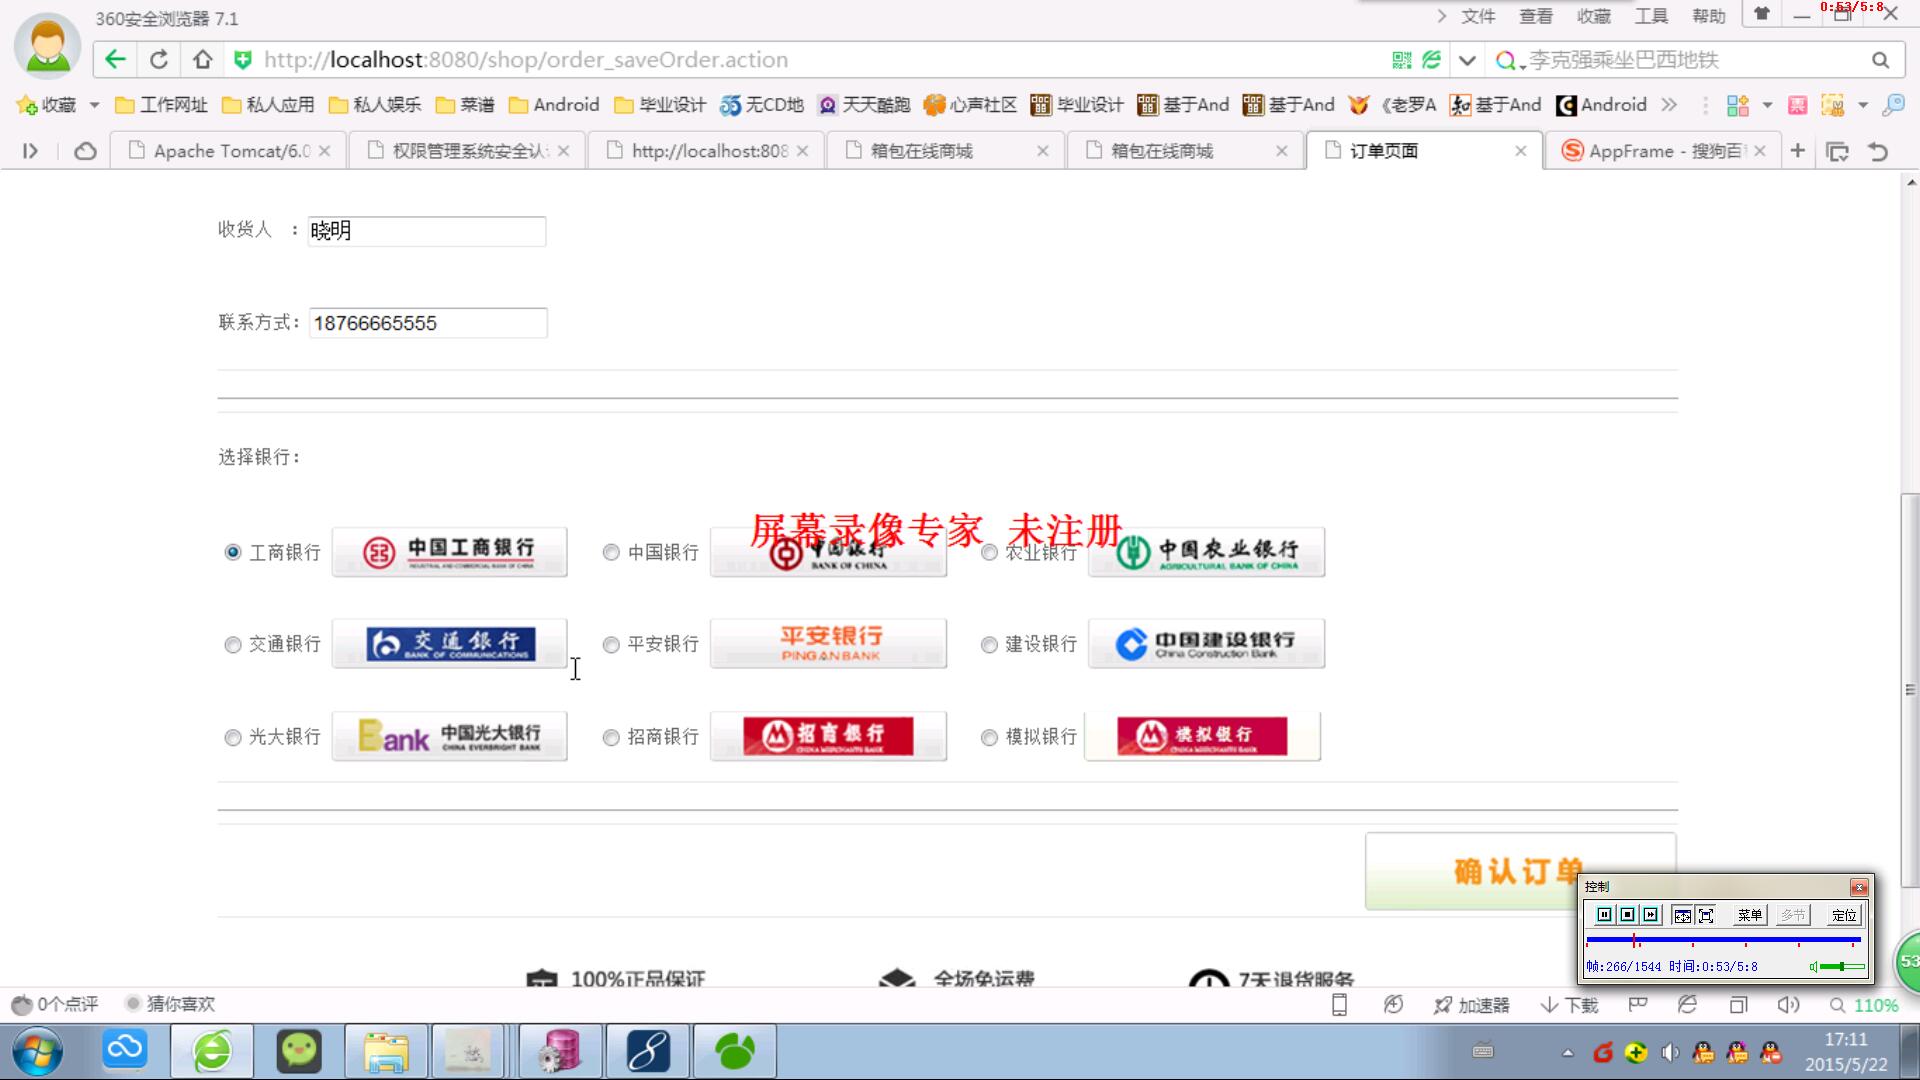Click the 收货人 input field
The width and height of the screenshot is (1920, 1080).
(x=427, y=231)
